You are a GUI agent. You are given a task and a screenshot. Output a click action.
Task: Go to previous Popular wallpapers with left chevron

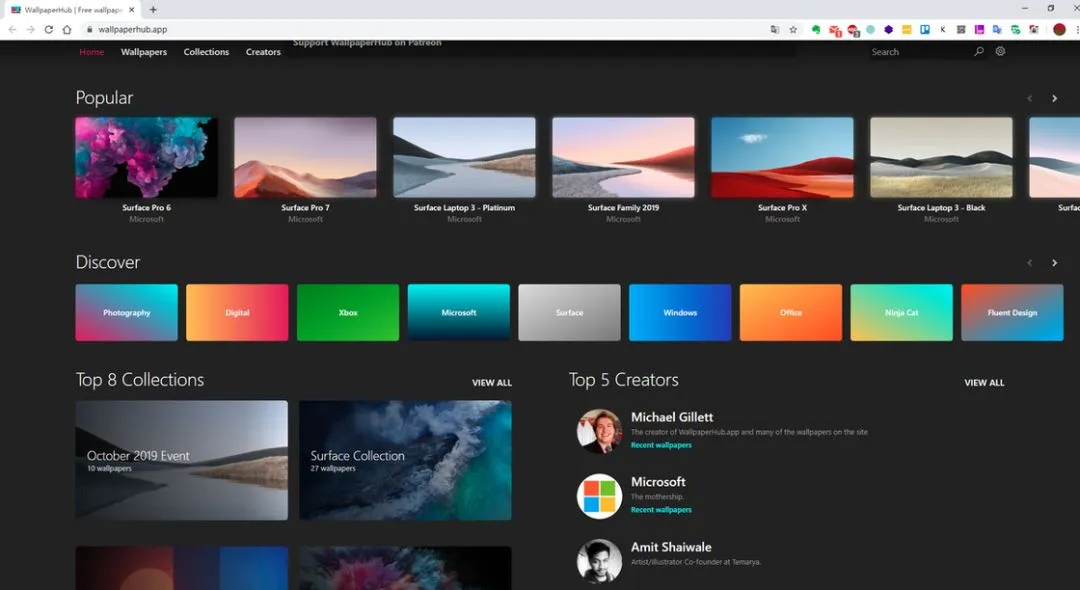pyautogui.click(x=1030, y=98)
